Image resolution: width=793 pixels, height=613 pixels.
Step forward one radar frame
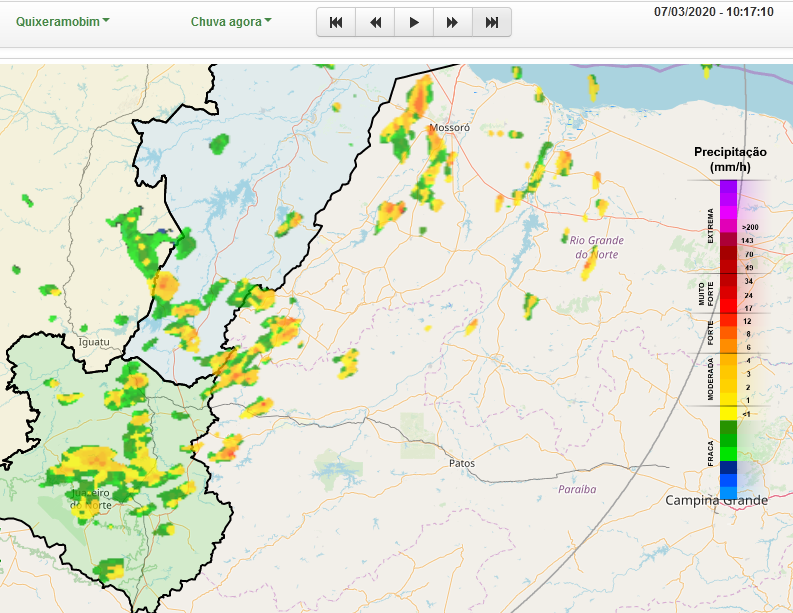453,22
